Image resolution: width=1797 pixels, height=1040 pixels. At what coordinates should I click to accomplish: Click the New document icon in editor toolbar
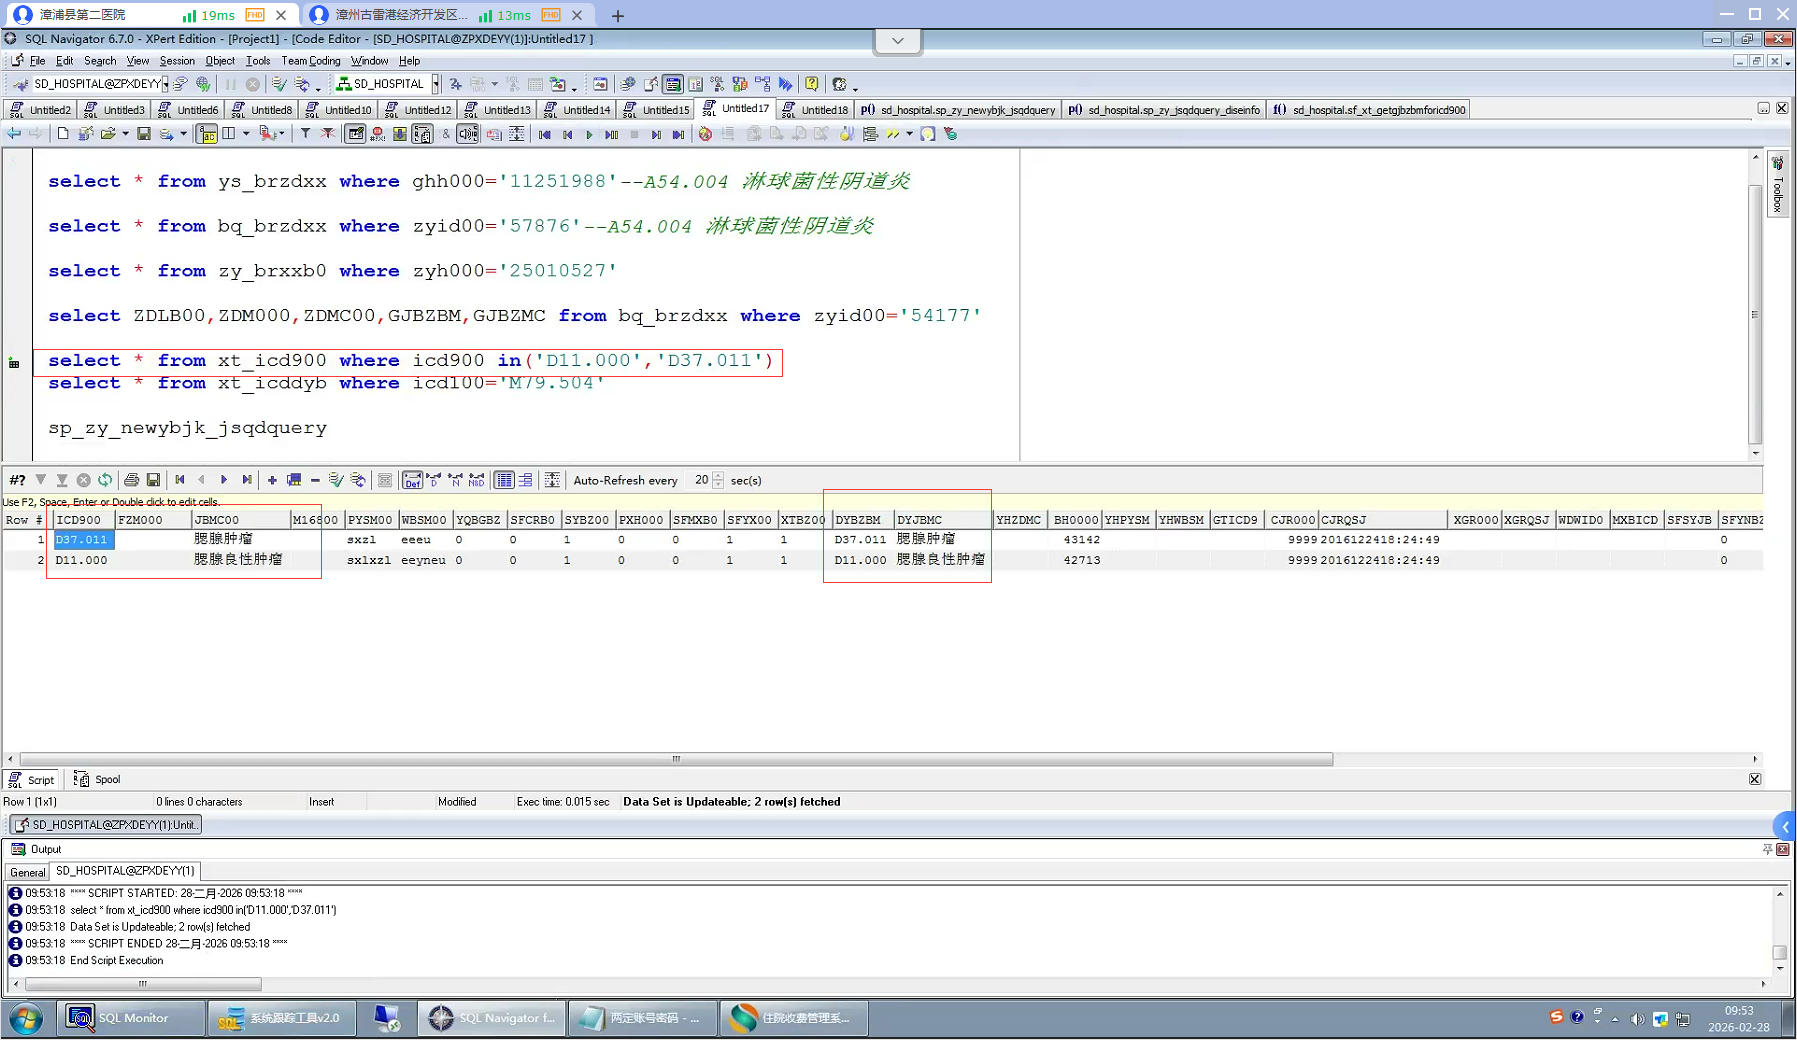coord(63,134)
